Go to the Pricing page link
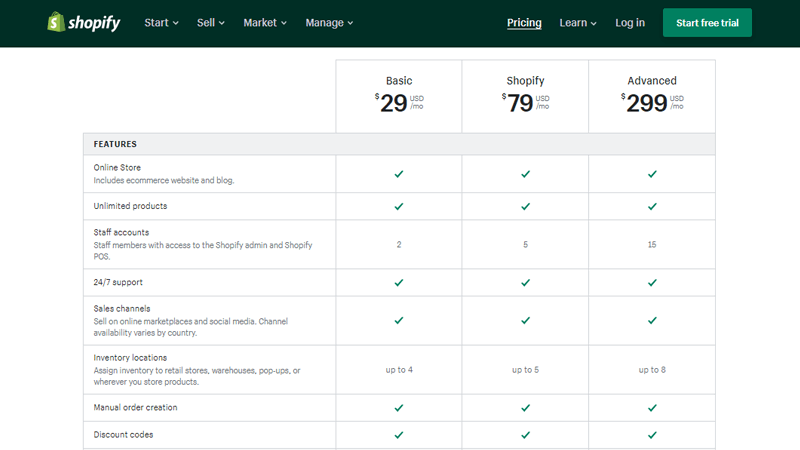Image resolution: width=800 pixels, height=450 pixels. pos(524,22)
